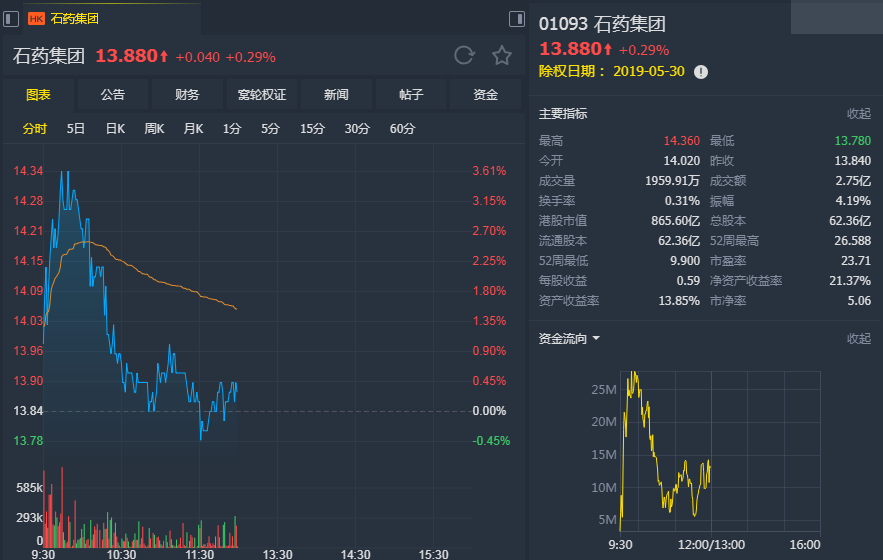Switch to the 图表 tab

click(38, 95)
